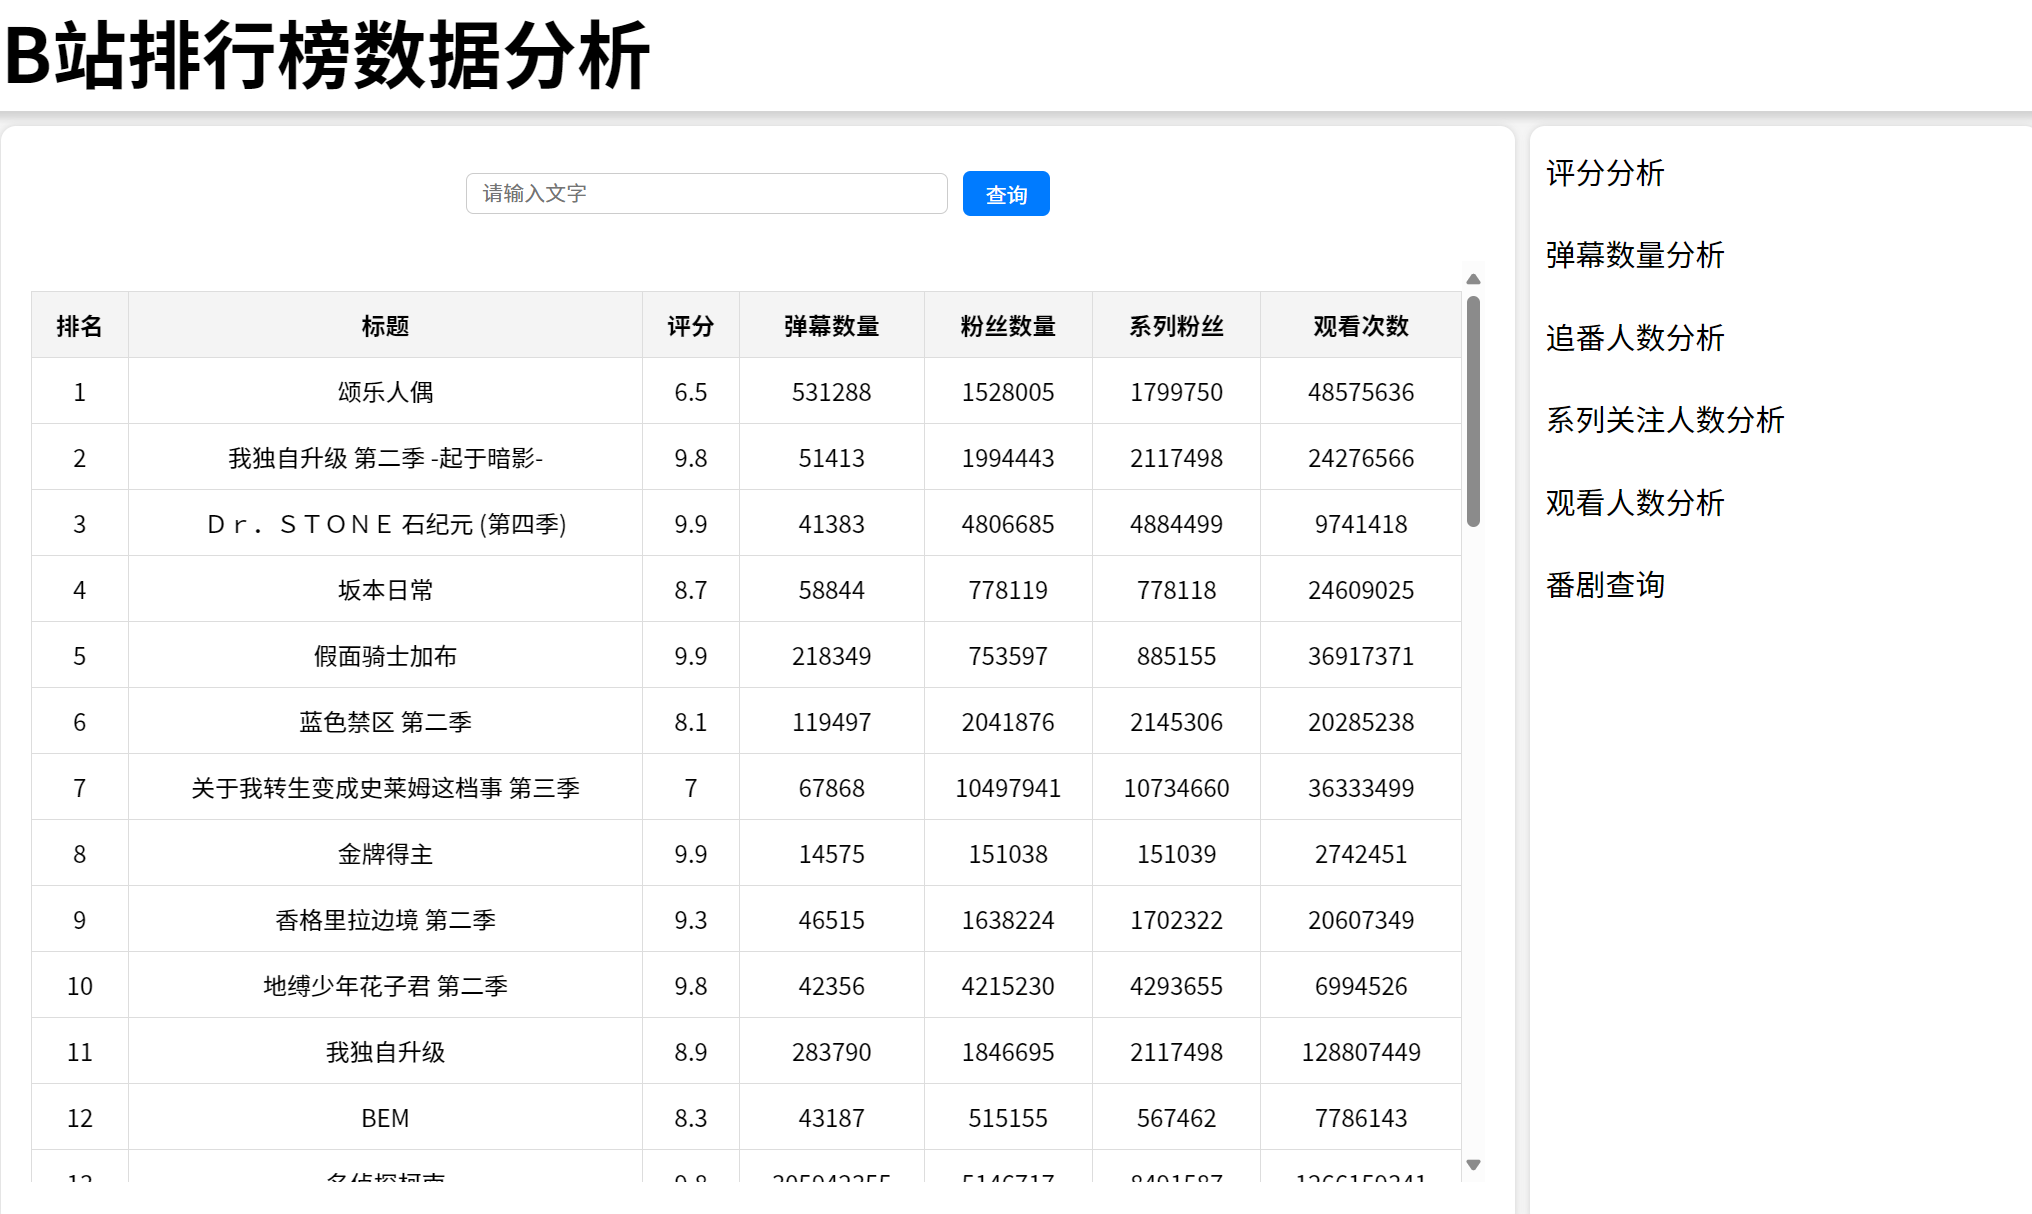Screen dimensions: 2032x1214
Task: Click the table scrollbar up arrow
Action: (1473, 279)
